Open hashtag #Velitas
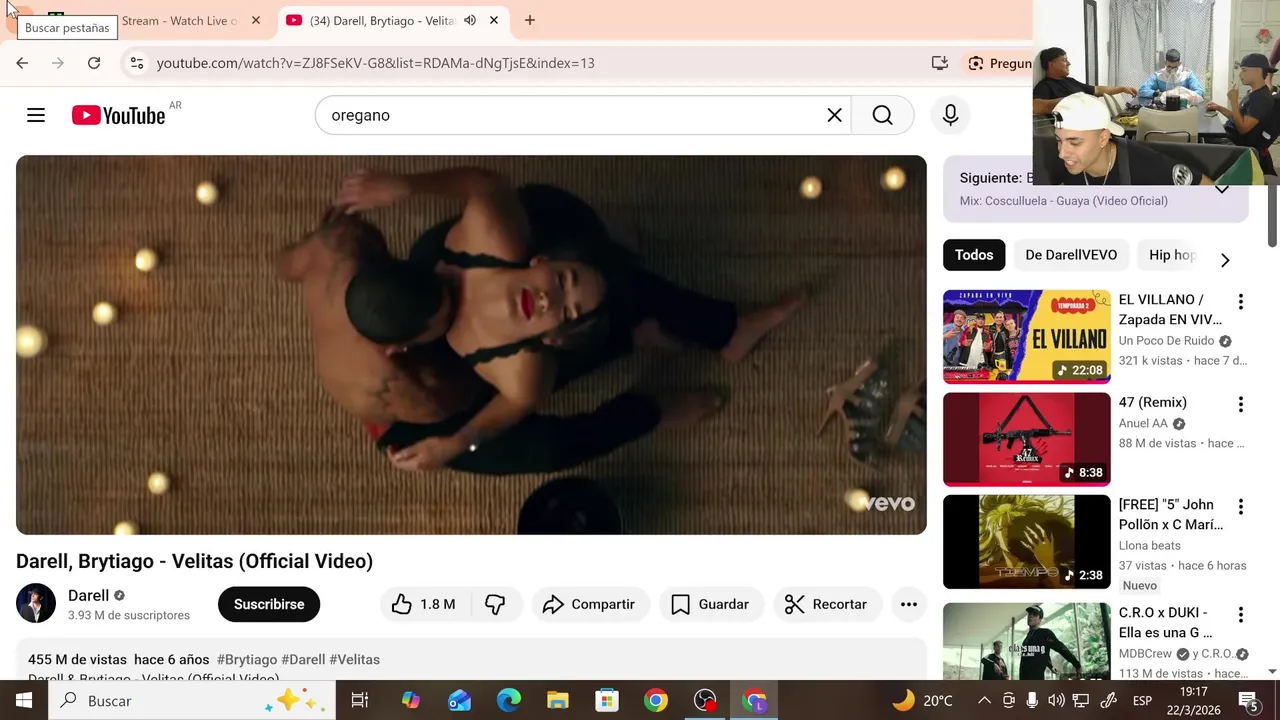 tap(354, 660)
